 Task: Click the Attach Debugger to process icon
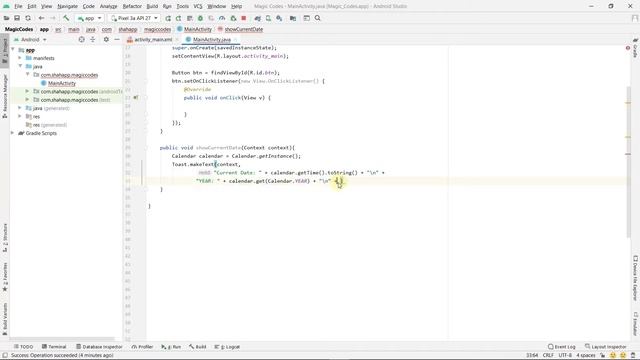pyautogui.click(x=233, y=18)
